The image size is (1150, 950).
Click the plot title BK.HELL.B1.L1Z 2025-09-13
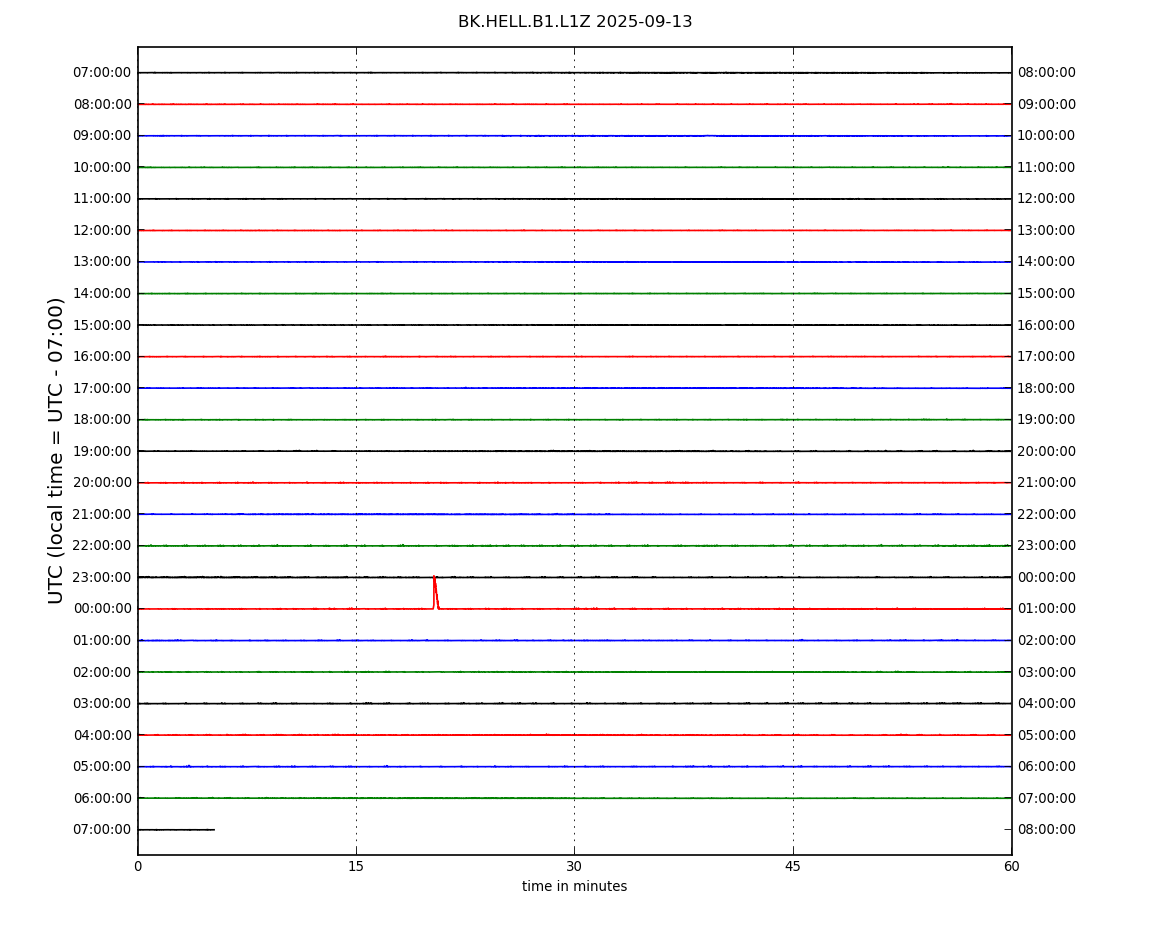point(575,21)
